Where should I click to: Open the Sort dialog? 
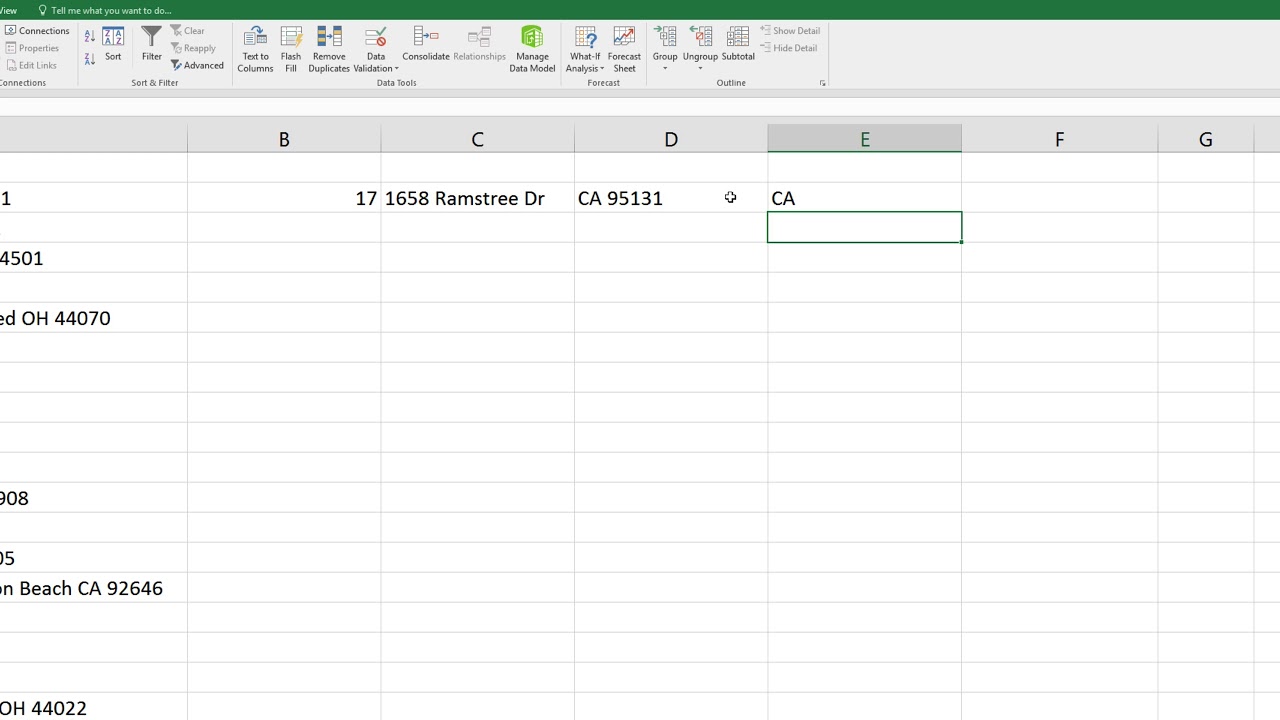point(113,44)
